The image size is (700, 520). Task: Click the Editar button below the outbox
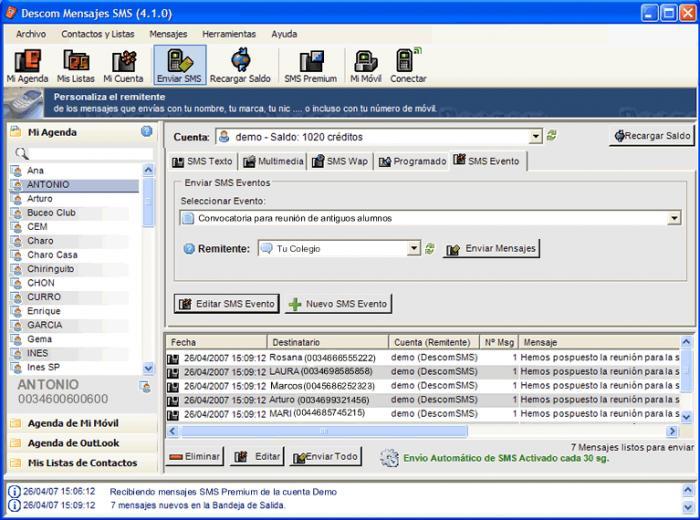pyautogui.click(x=257, y=457)
